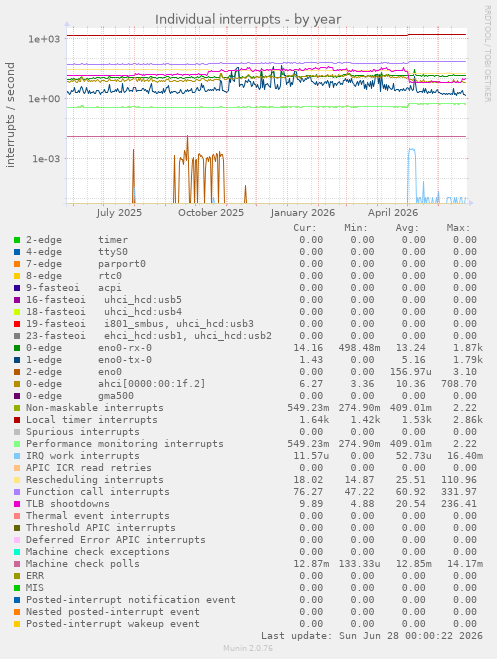This screenshot has height=659, width=497.
Task: Click the swatch beside eno0-rx-0
Action: tap(17, 348)
